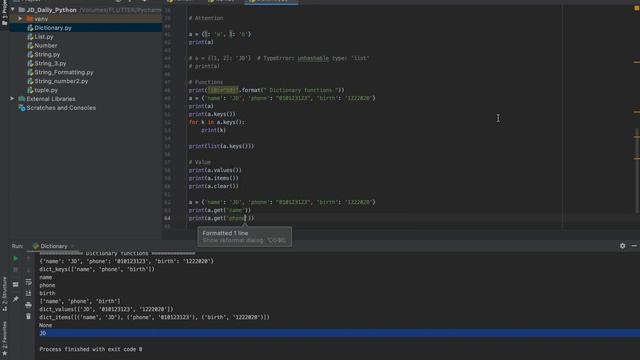This screenshot has width=640, height=360.
Task: Click 'Process finished with exit code 0'
Action: pyautogui.click(x=91, y=349)
